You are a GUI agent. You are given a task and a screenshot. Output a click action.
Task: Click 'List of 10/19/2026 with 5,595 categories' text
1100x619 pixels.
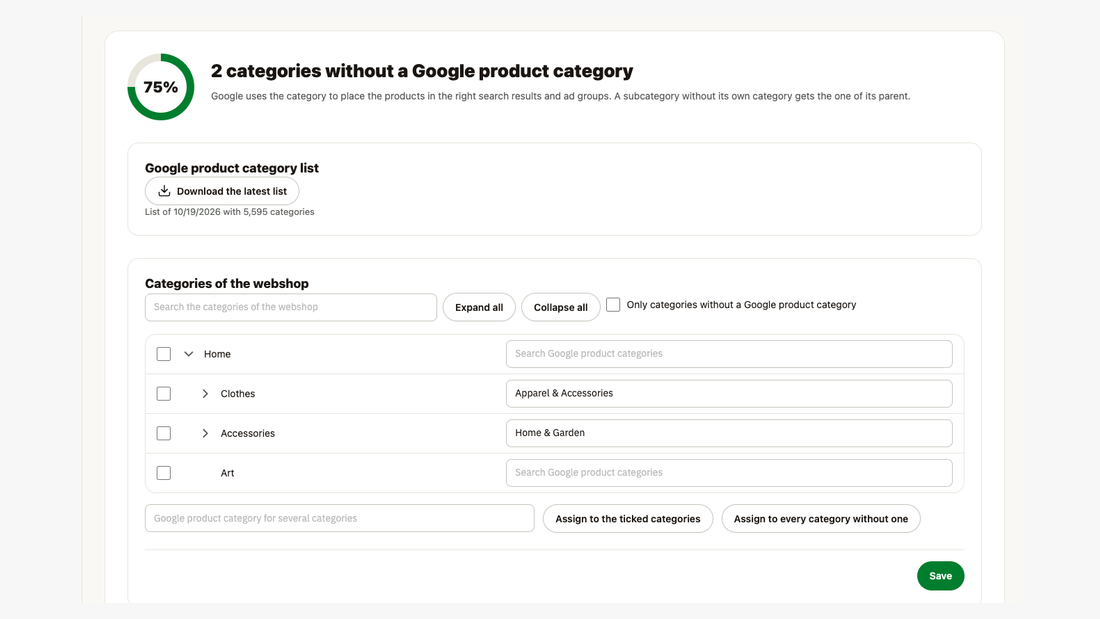229,212
